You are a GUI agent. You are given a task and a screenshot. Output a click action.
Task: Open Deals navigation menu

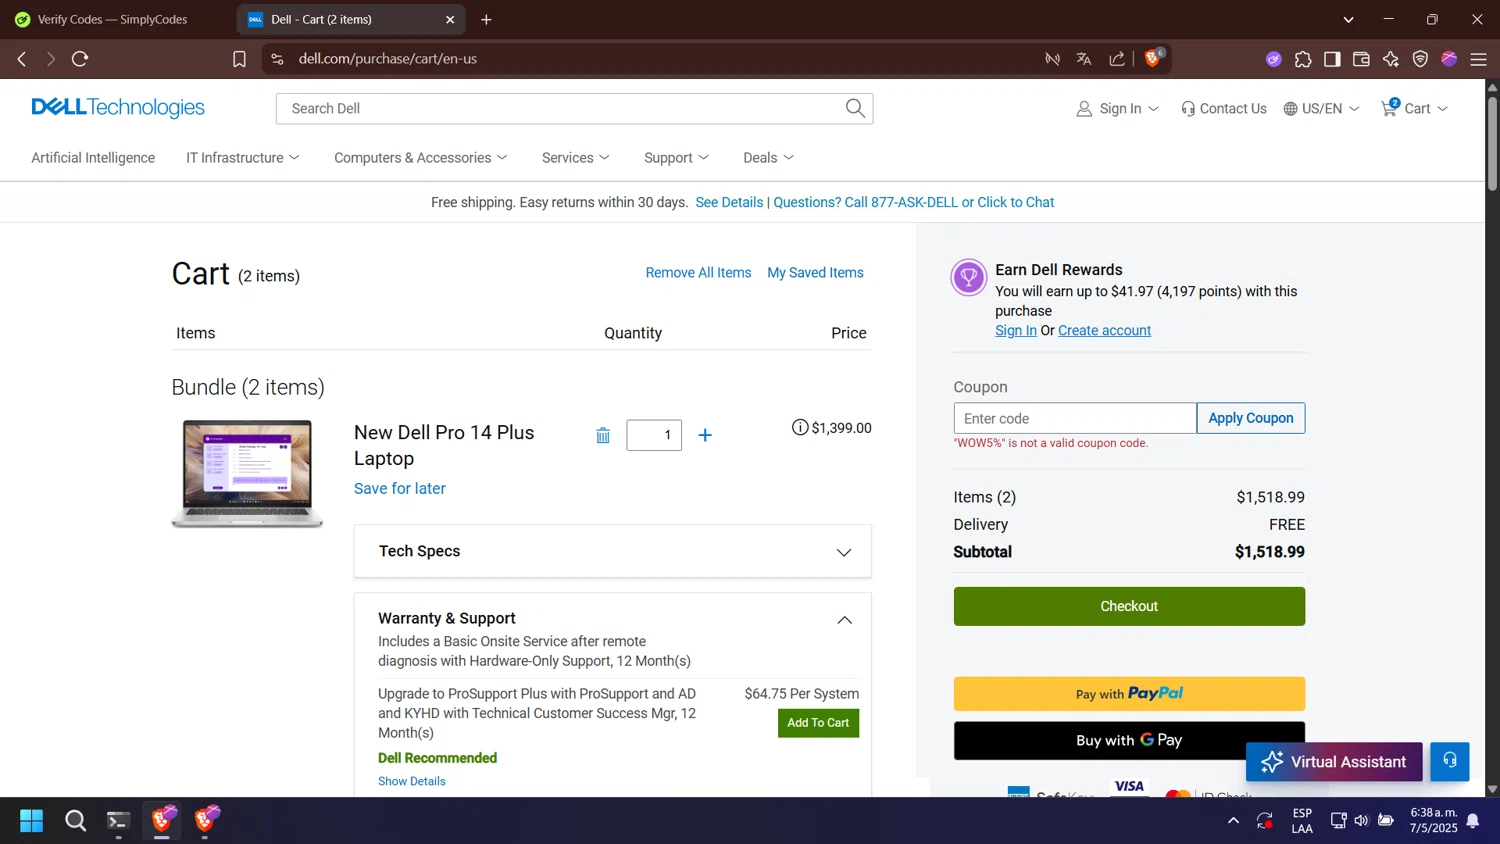coord(768,158)
